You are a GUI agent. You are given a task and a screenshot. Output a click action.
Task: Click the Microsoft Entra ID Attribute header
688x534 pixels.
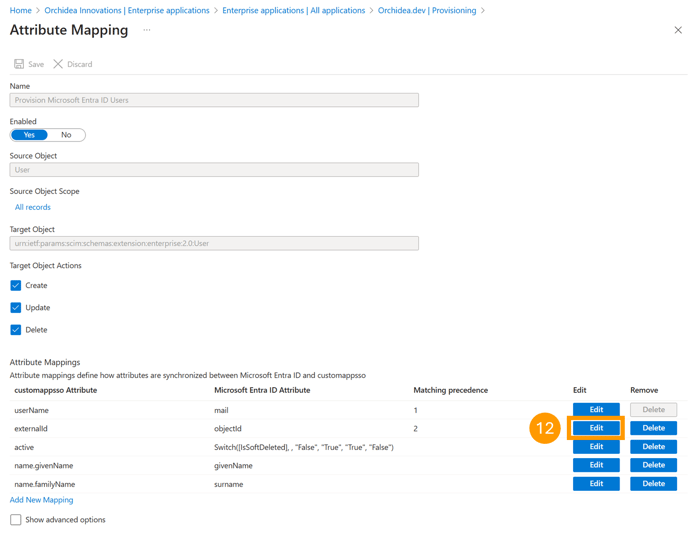262,390
